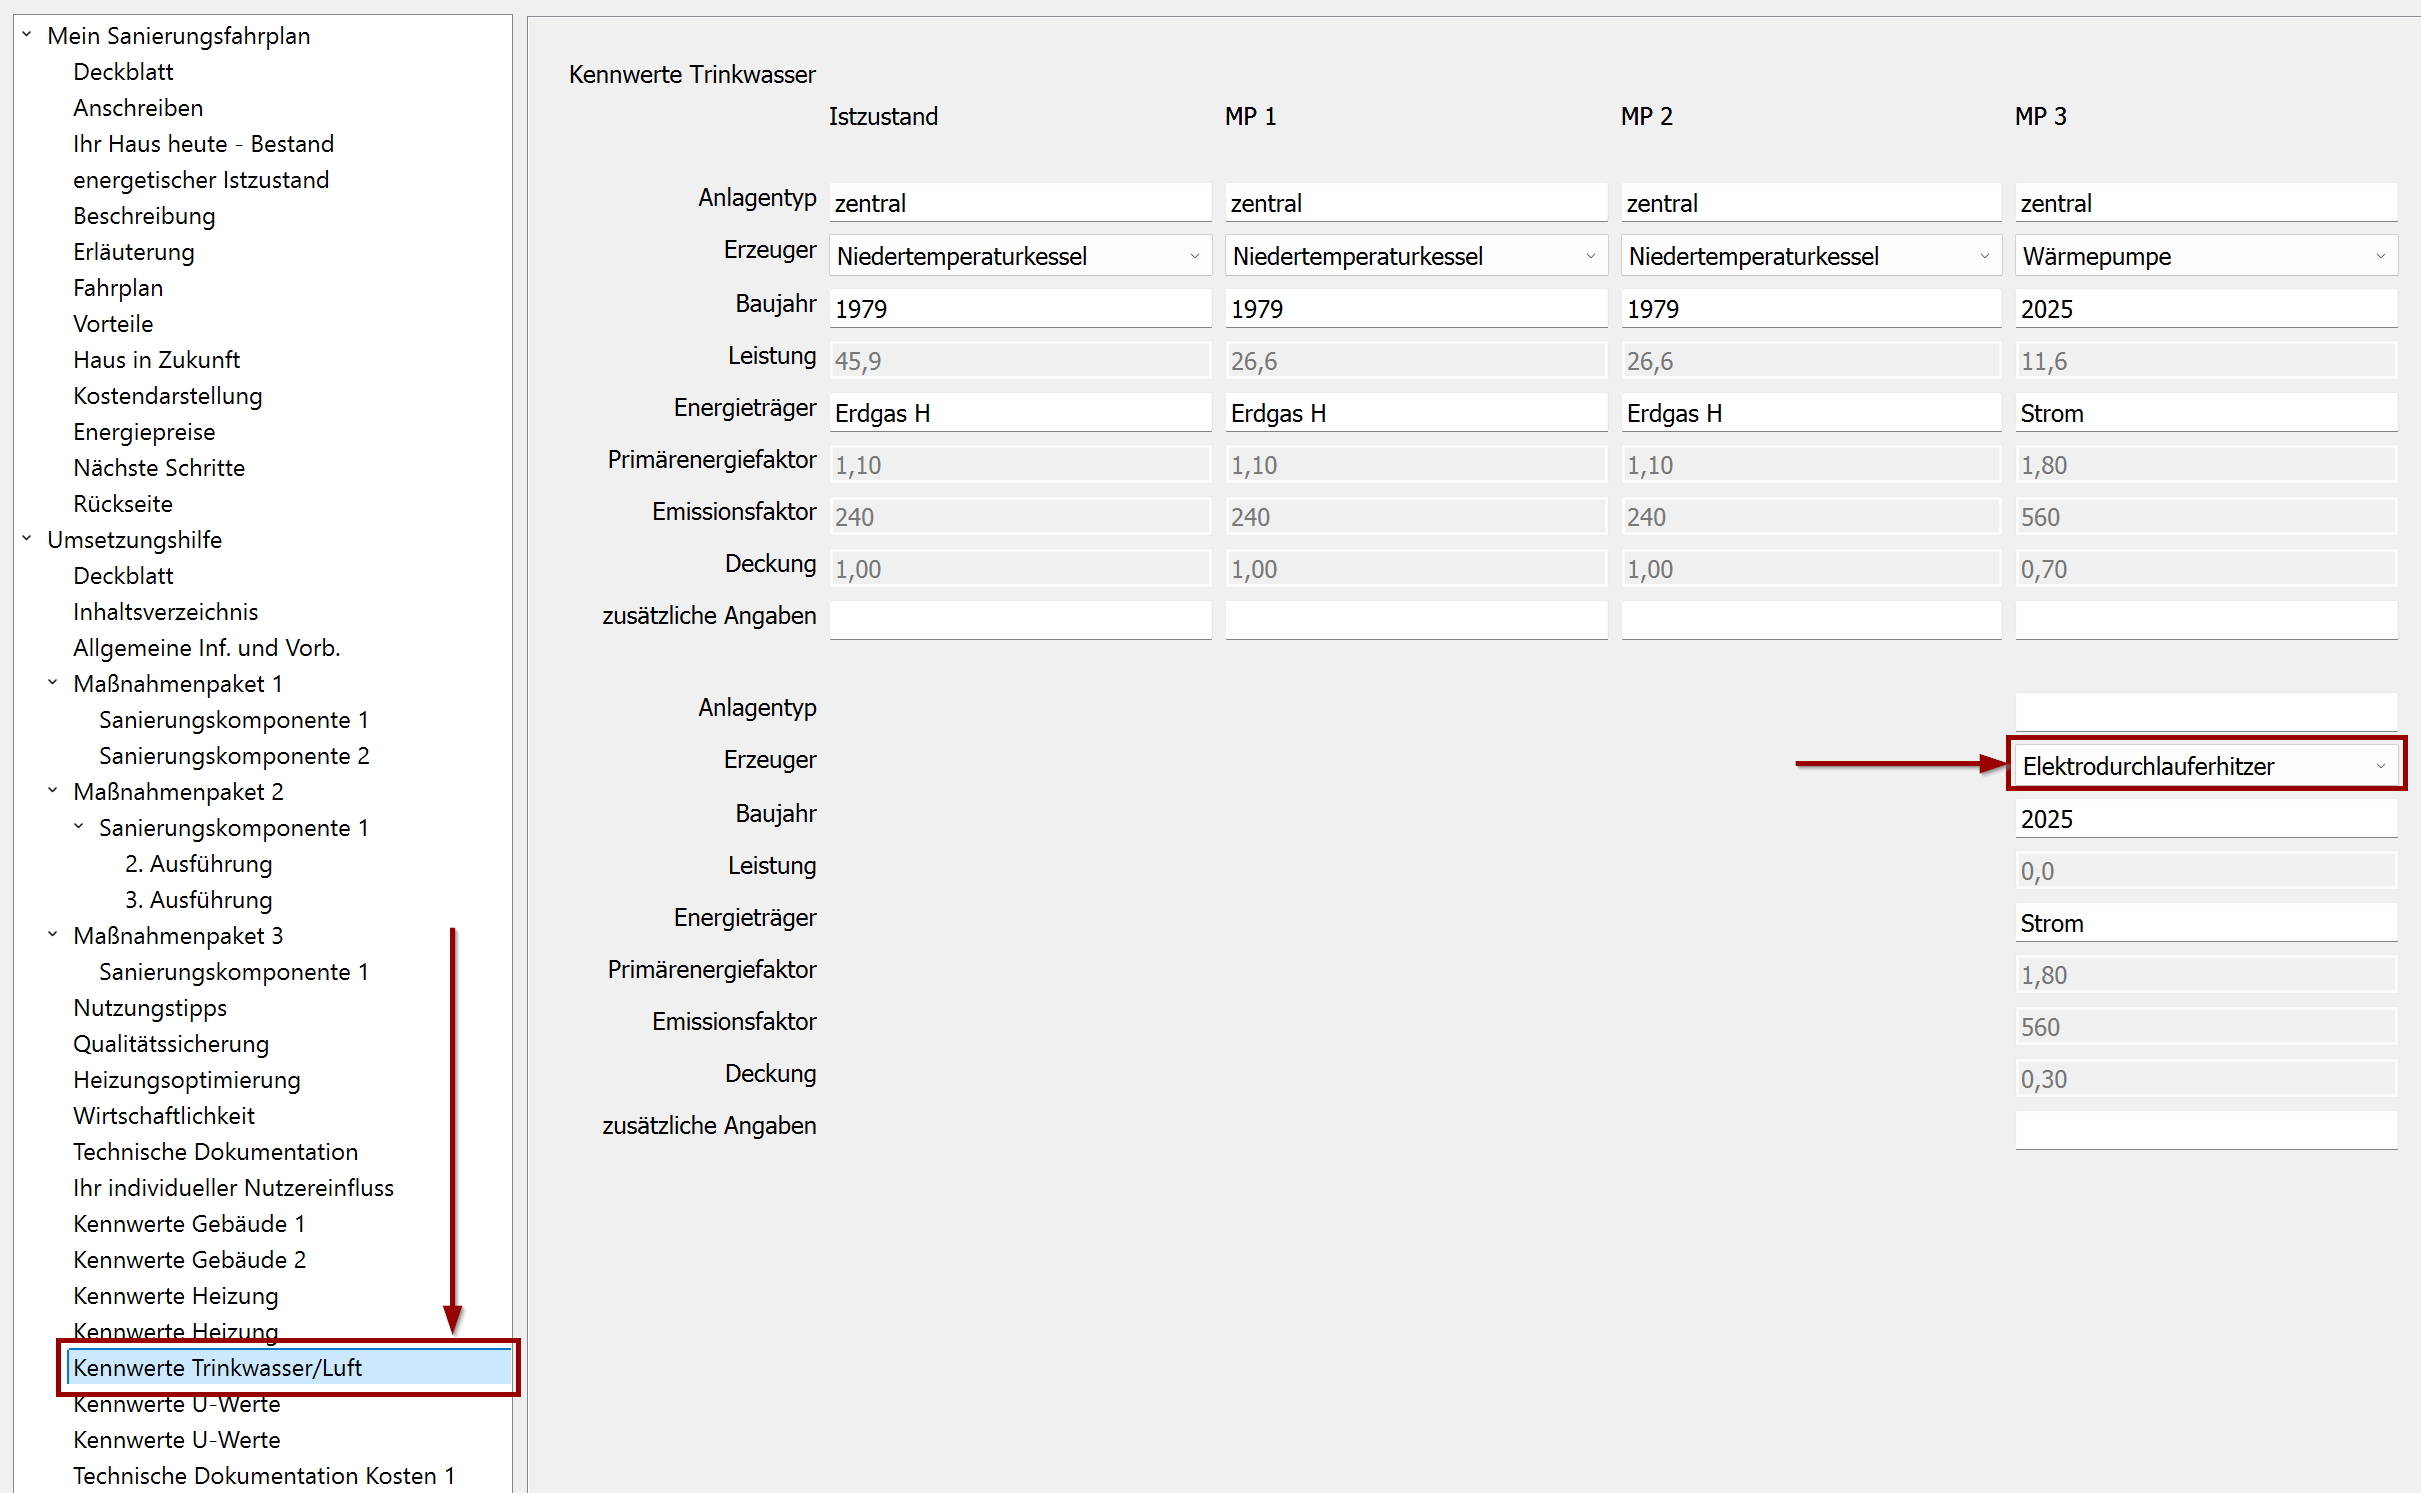Collapse the Umsetzungshilfe tree node
Image resolution: width=2421 pixels, height=1493 pixels.
click(x=27, y=539)
